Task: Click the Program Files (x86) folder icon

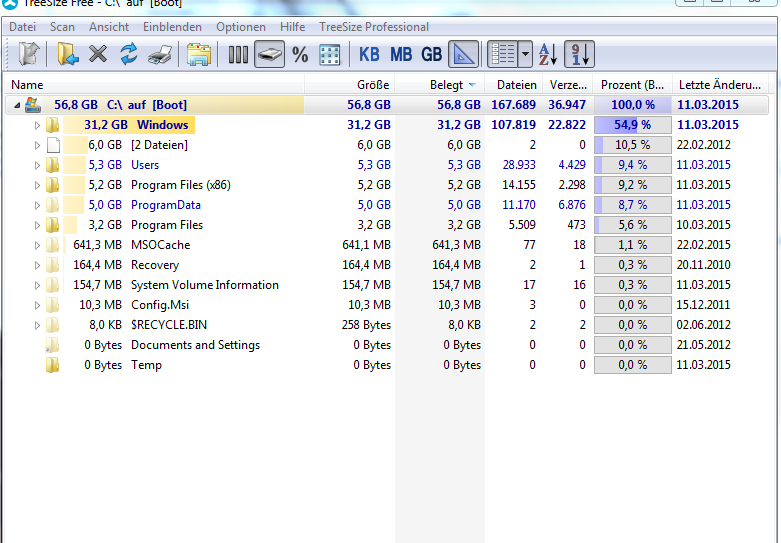Action: point(53,185)
